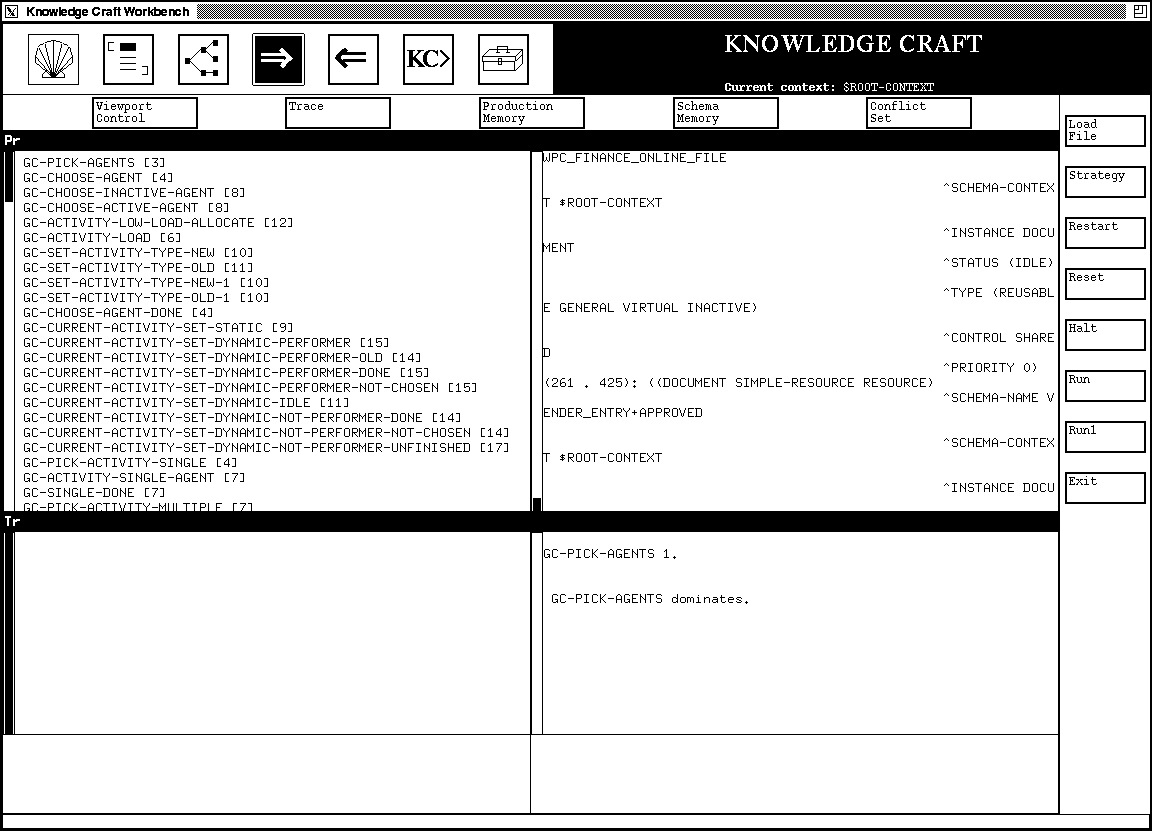The height and width of the screenshot is (831, 1152).
Task: Open the KC prompt icon
Action: [x=428, y=59]
